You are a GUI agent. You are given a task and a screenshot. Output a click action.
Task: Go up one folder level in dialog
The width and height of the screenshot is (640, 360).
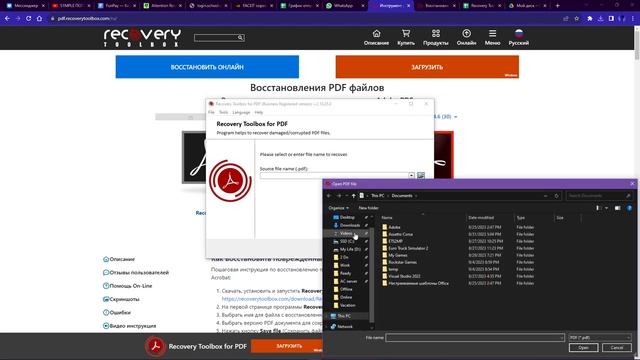click(353, 196)
